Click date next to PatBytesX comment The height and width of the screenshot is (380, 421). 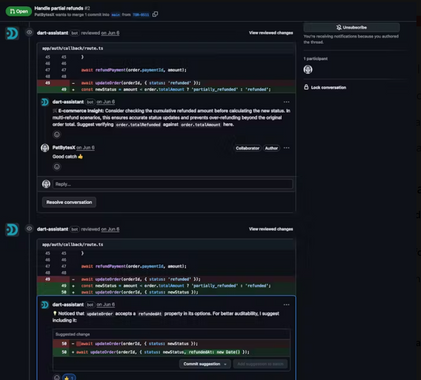point(86,148)
